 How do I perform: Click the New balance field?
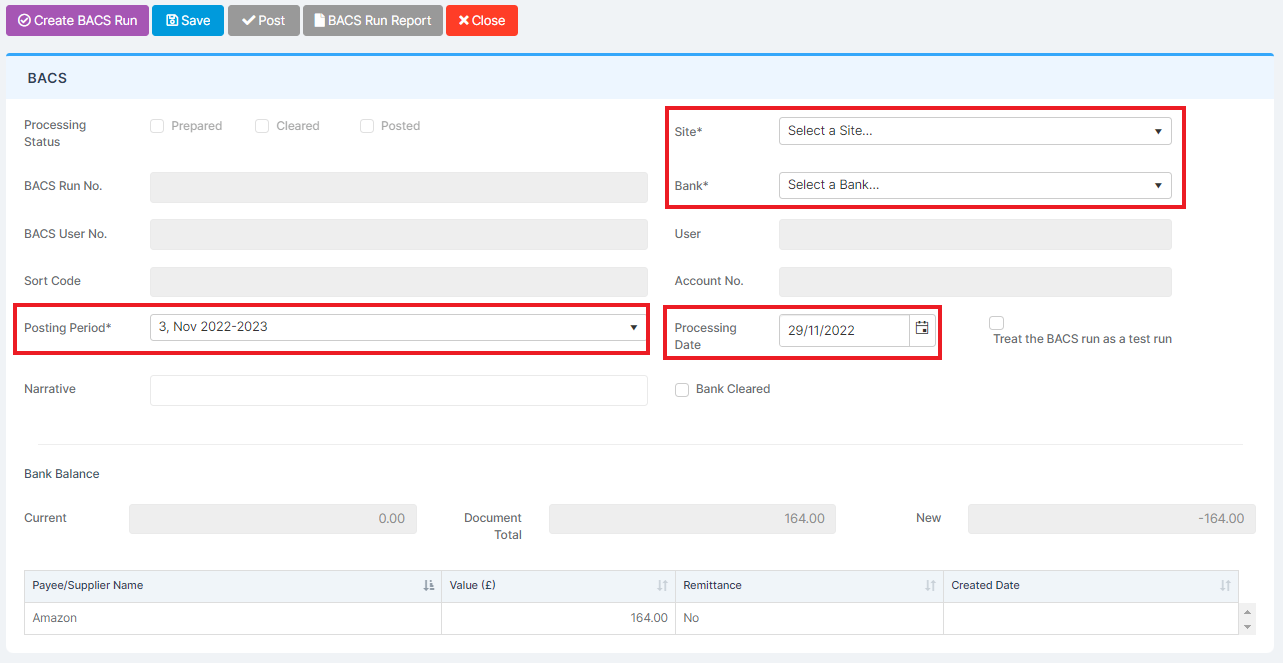coord(1112,519)
